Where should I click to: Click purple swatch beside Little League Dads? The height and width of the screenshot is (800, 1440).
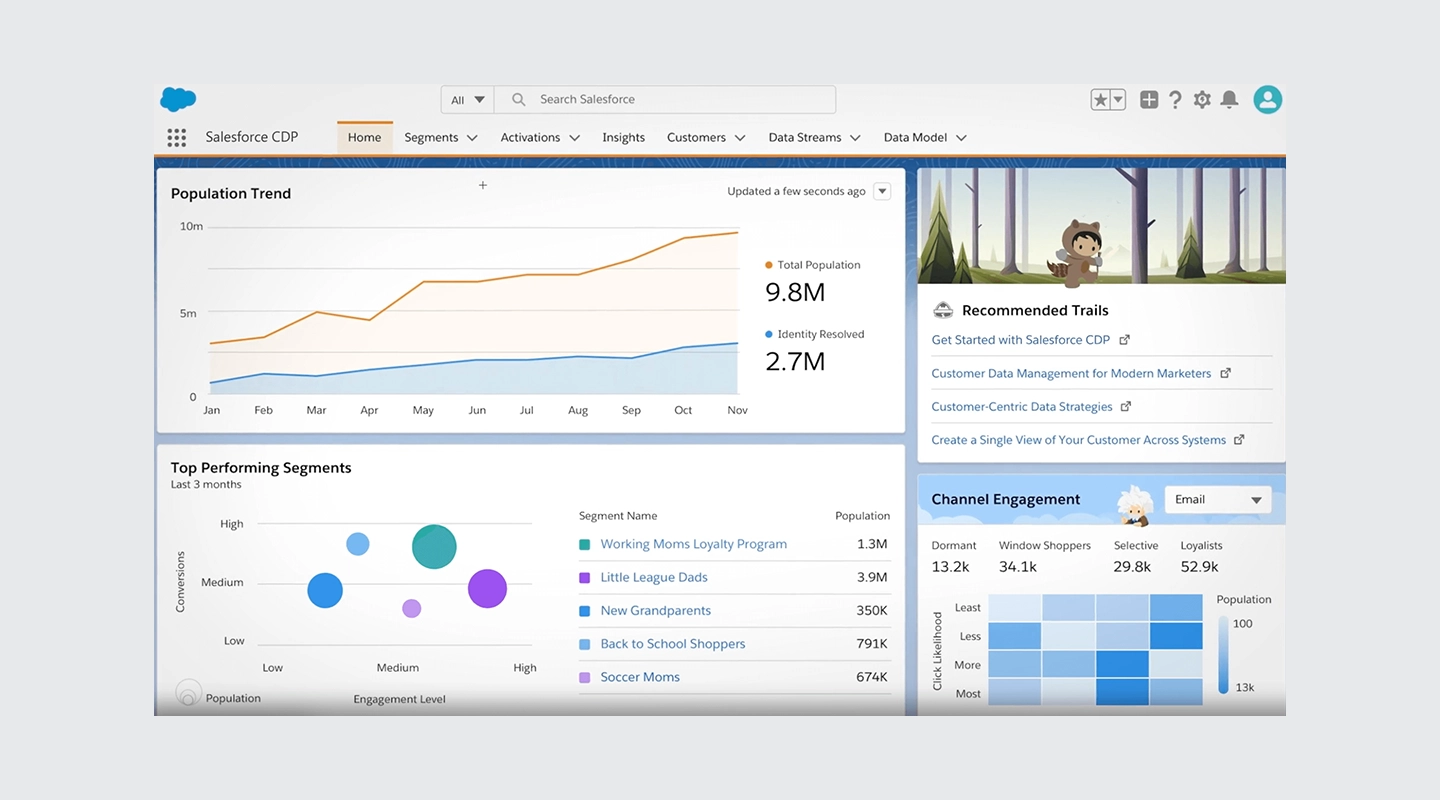click(585, 578)
